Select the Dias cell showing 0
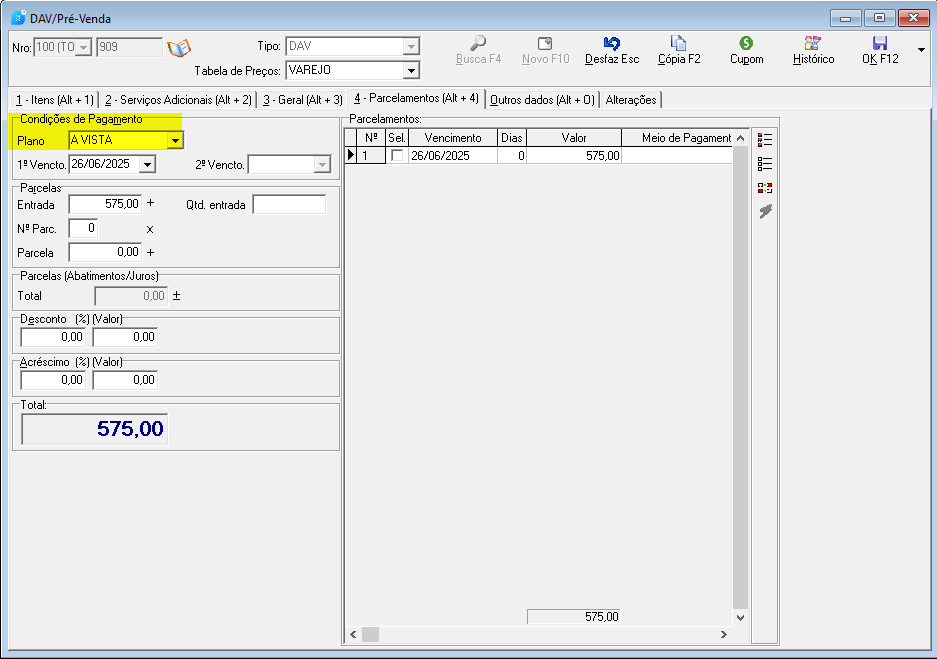 512,155
